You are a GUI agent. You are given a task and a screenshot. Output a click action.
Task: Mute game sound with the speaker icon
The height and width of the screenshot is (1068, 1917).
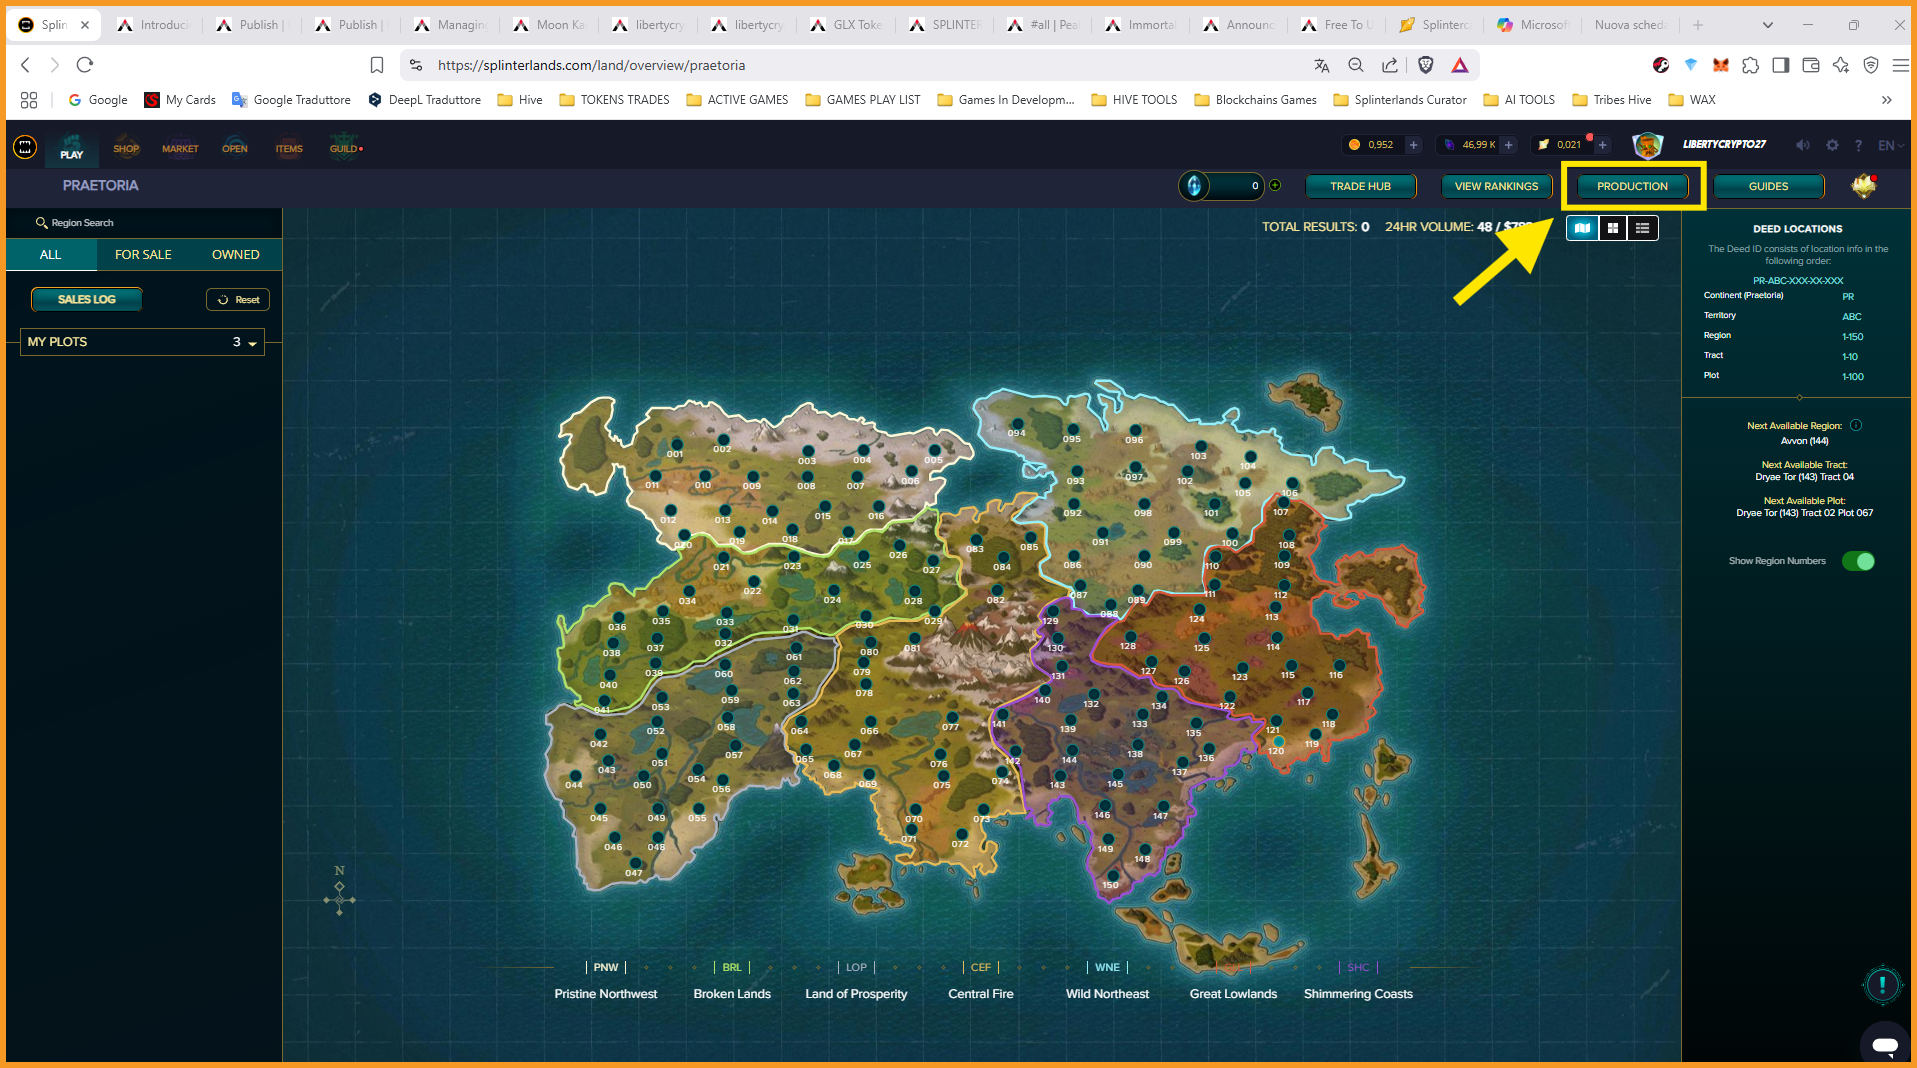(1803, 145)
